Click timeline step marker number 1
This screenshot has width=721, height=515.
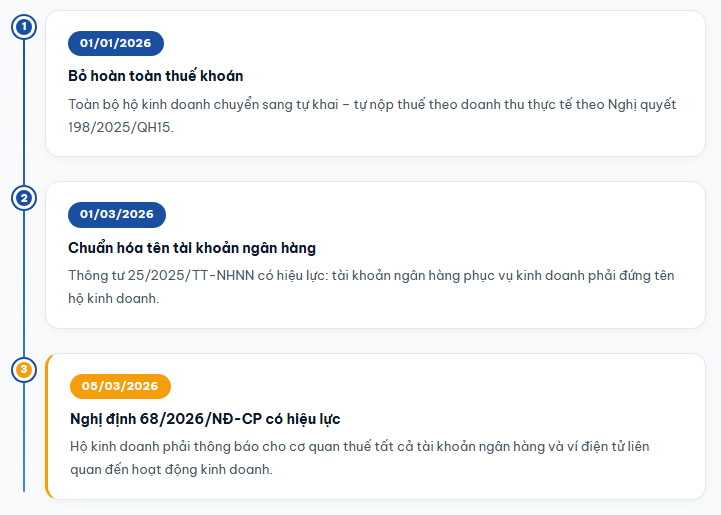tap(24, 26)
